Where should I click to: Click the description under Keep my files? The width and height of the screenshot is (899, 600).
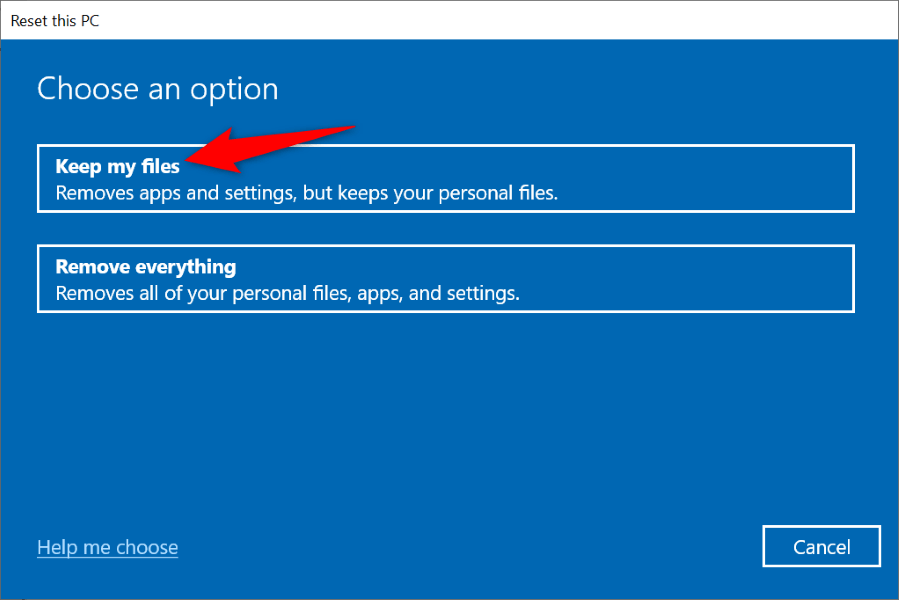click(x=306, y=193)
